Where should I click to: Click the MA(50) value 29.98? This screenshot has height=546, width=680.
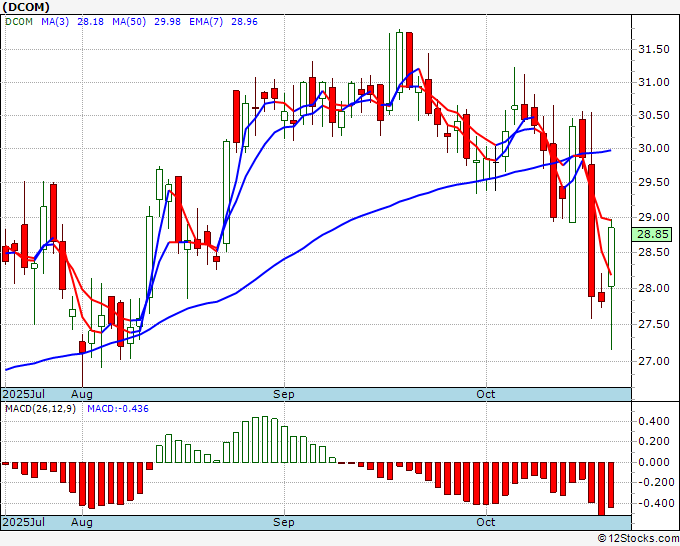(167, 22)
